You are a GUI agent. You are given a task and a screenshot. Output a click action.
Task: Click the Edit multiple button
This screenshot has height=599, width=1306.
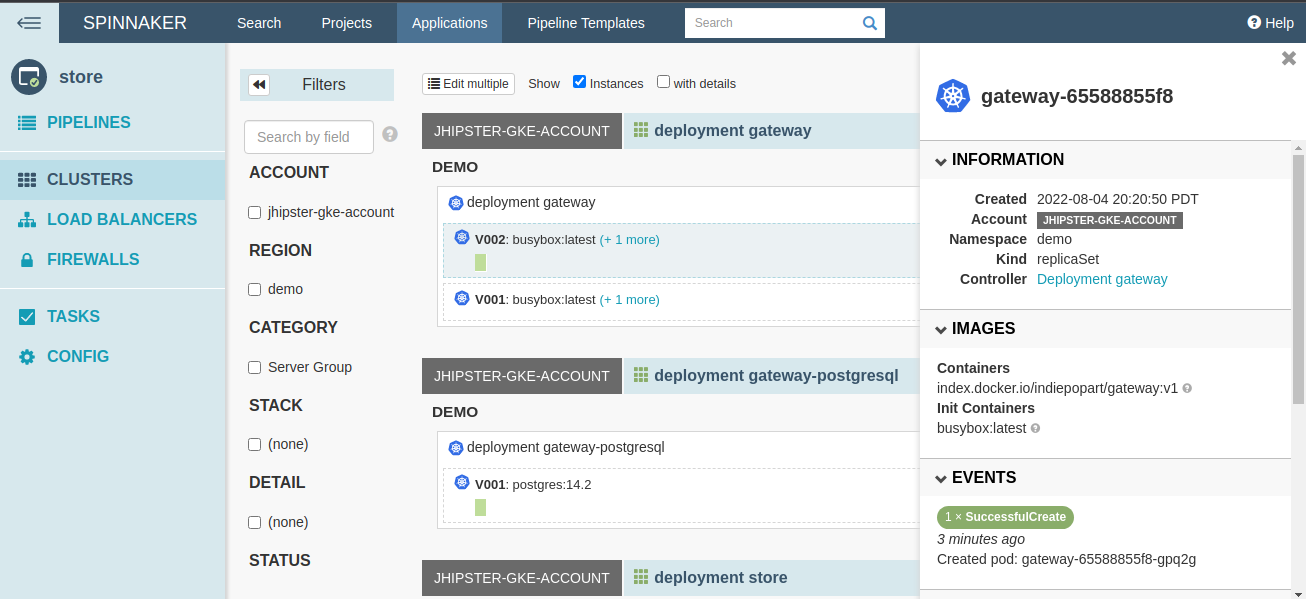coord(468,84)
